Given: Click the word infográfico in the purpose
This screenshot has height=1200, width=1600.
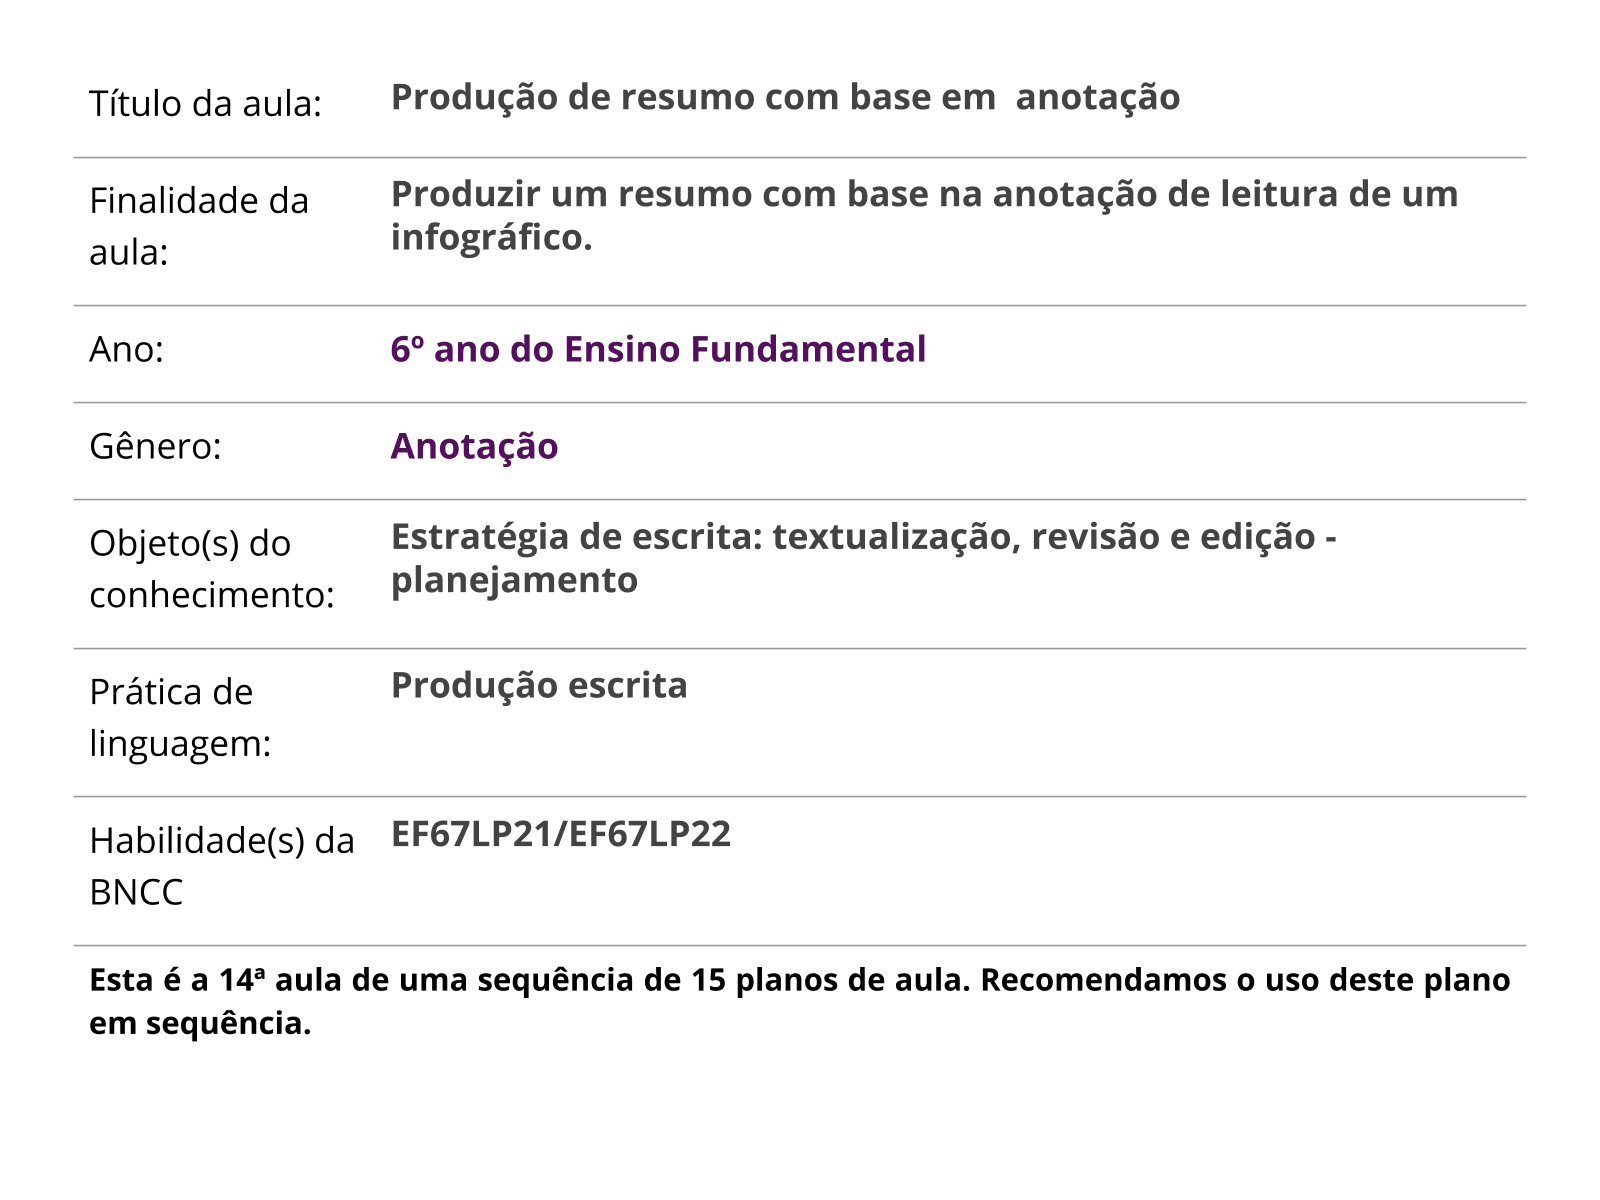Looking at the screenshot, I should 491,238.
